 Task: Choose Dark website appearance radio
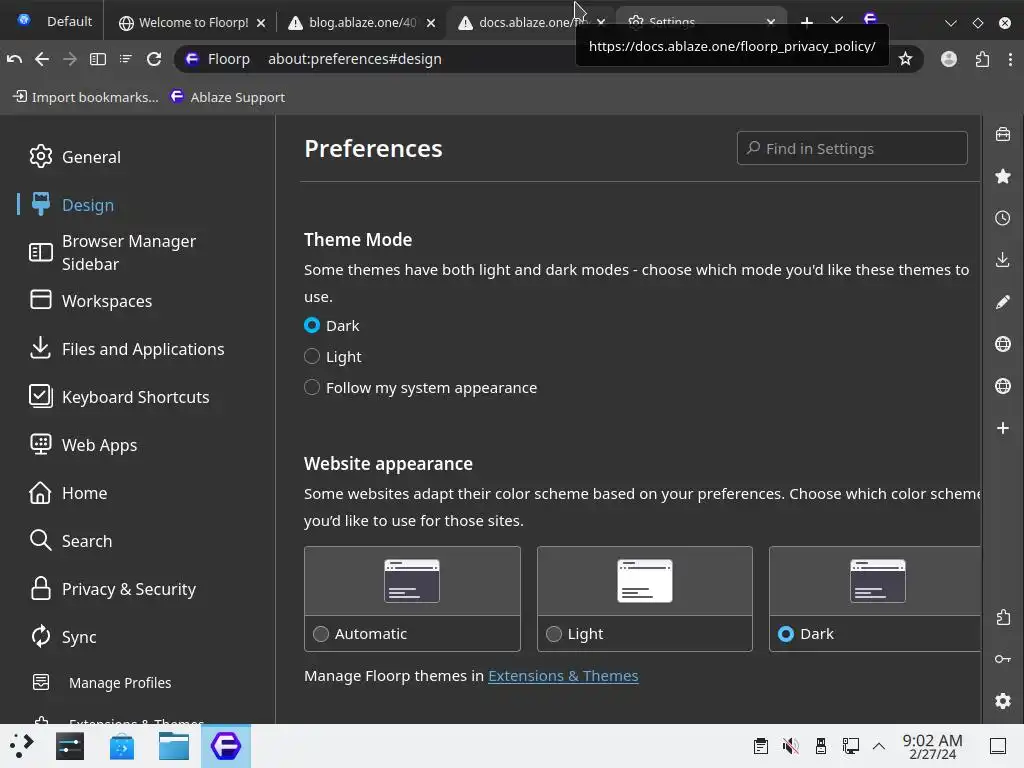click(786, 633)
